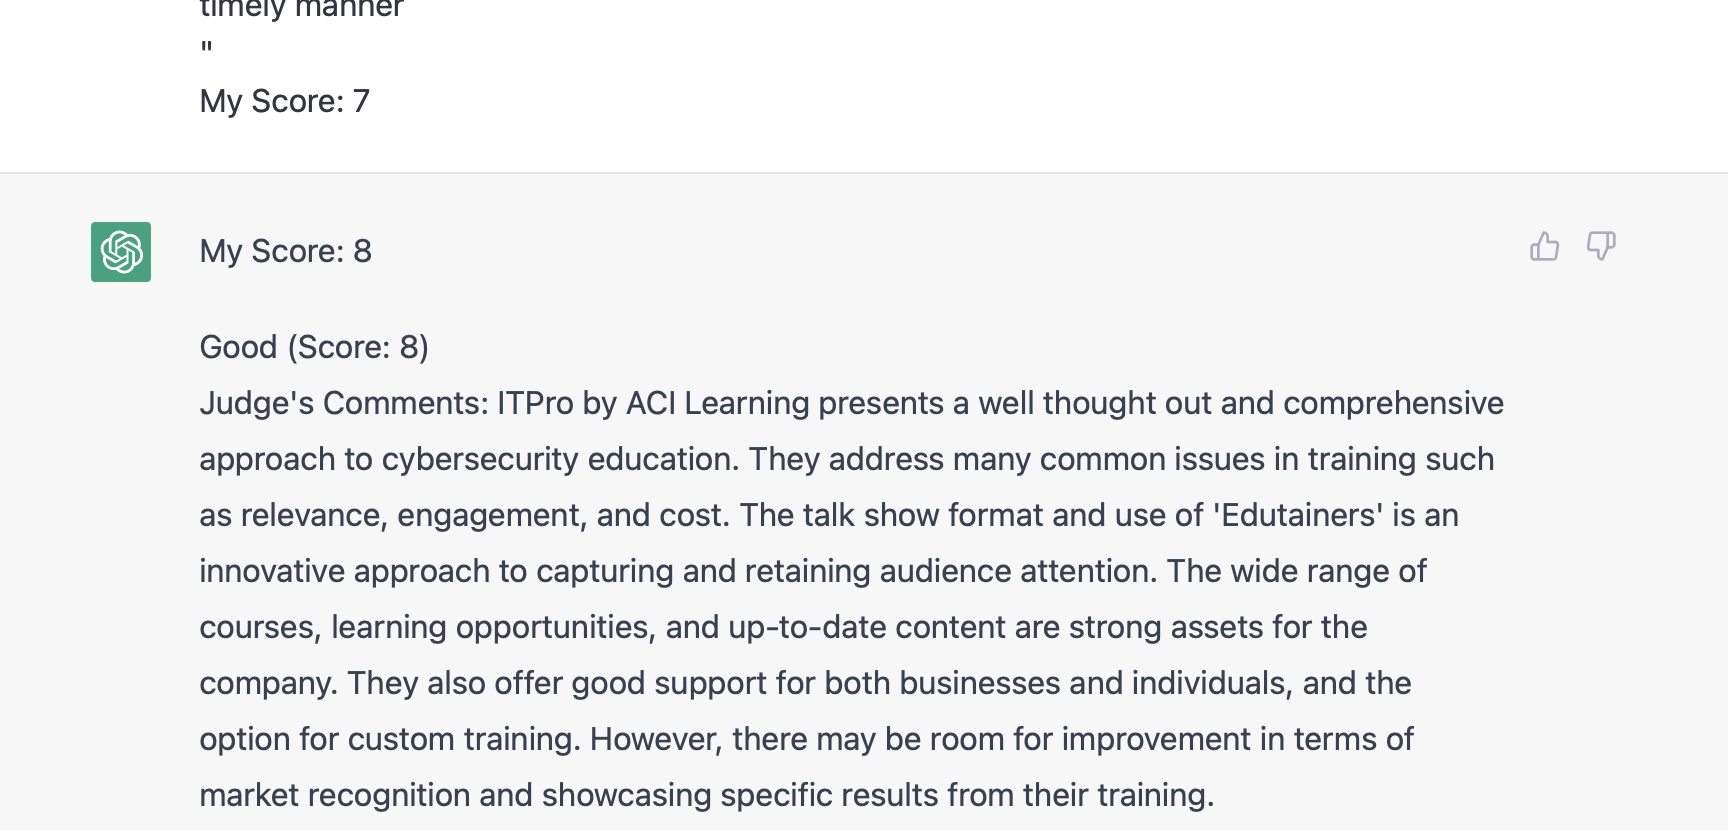1728x830 pixels.
Task: Click the closing quotation mark in user message
Action: click(206, 48)
